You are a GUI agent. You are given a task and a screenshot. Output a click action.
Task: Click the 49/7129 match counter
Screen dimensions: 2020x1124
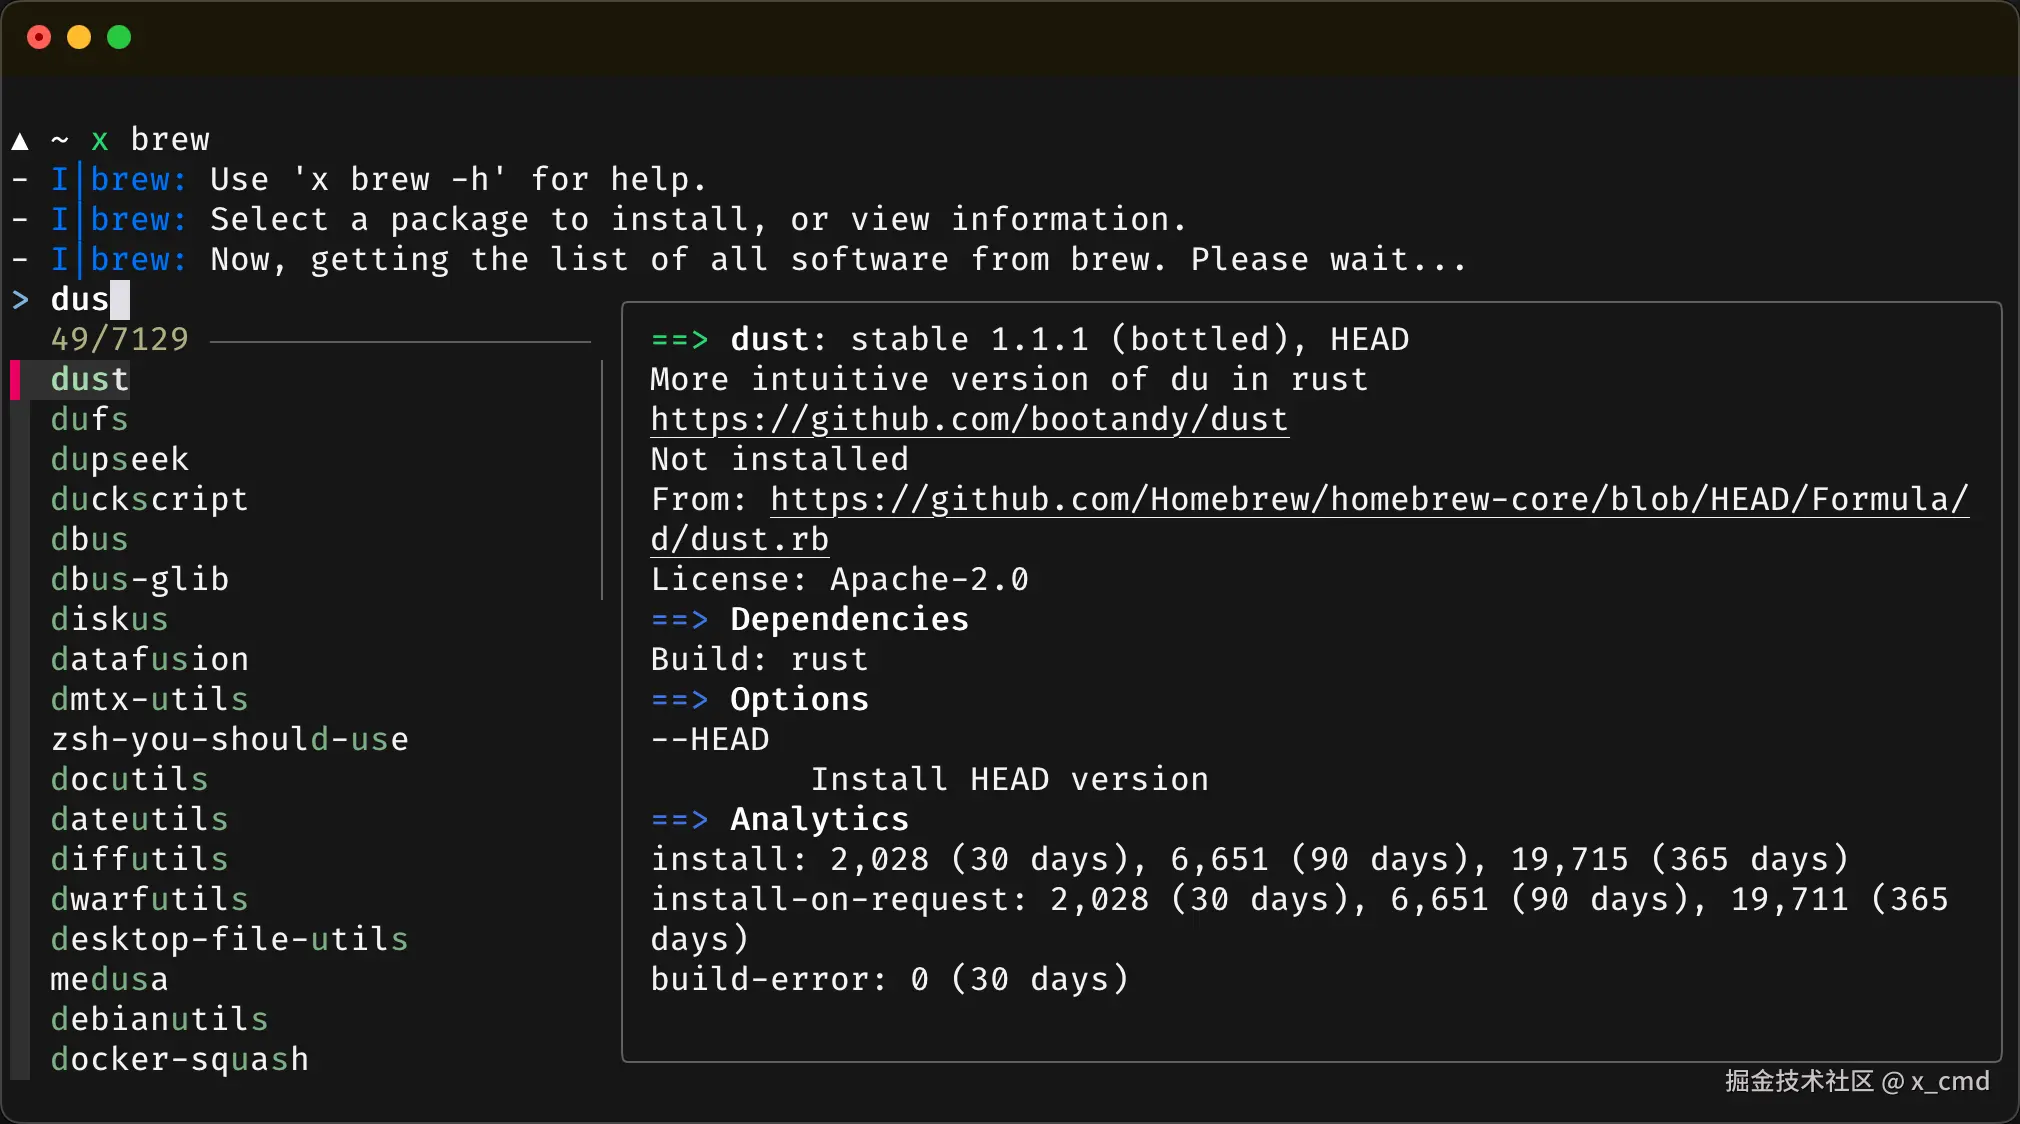(x=120, y=340)
